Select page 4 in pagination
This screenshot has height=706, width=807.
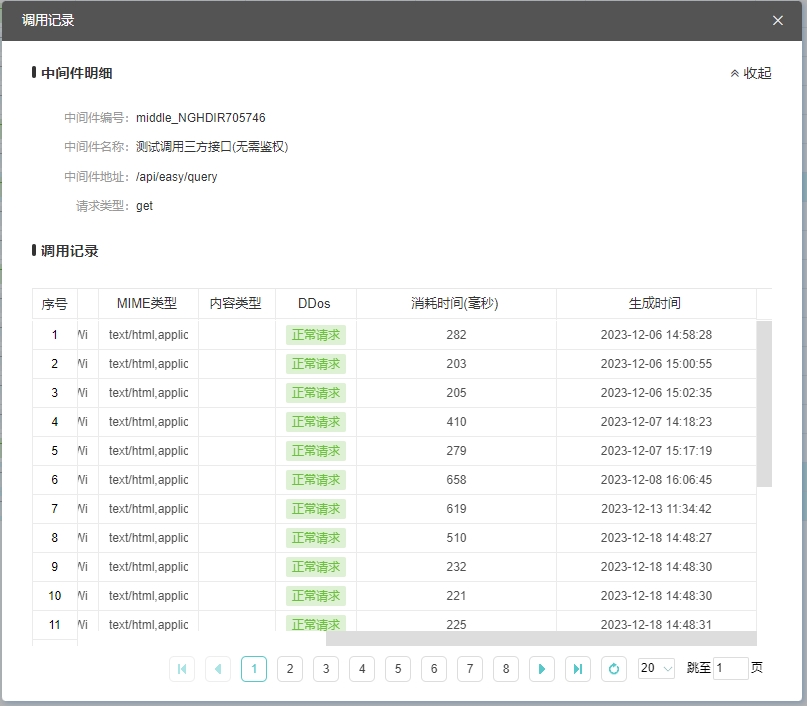tap(362, 669)
